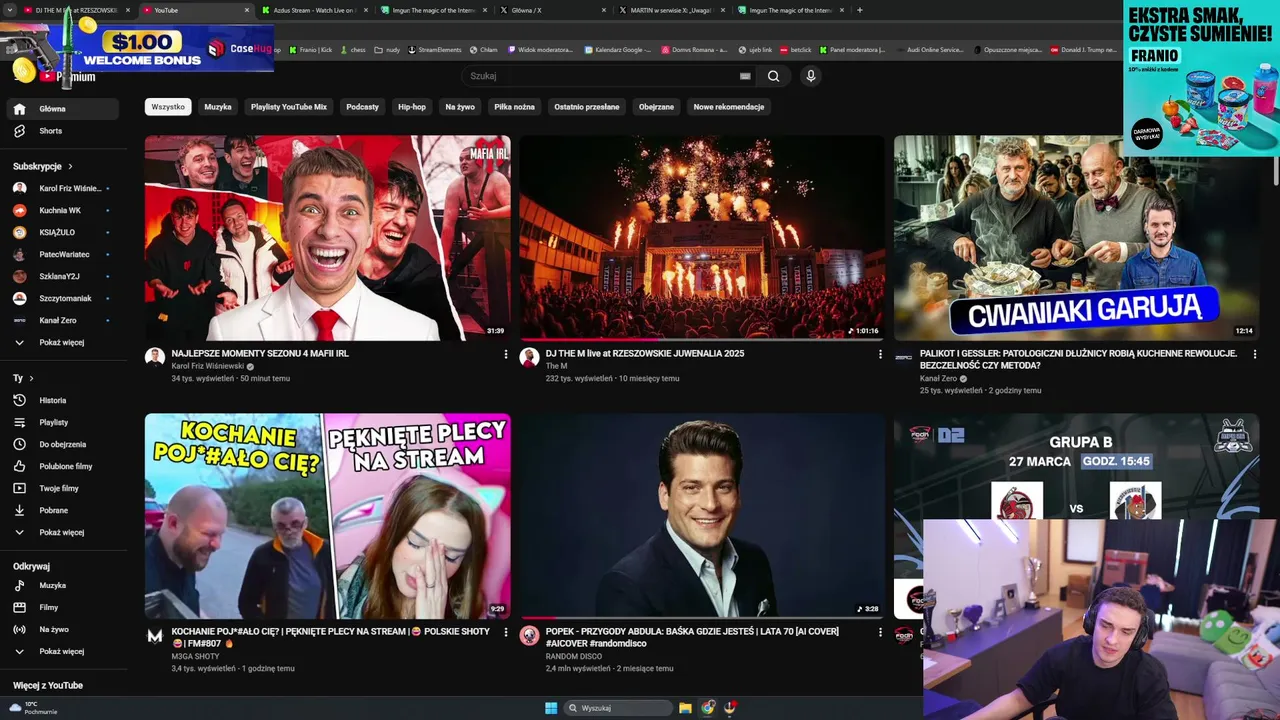Image resolution: width=1280 pixels, height=720 pixels.
Task: Click the Wyszukaj taskbar search box
Action: coord(618,708)
